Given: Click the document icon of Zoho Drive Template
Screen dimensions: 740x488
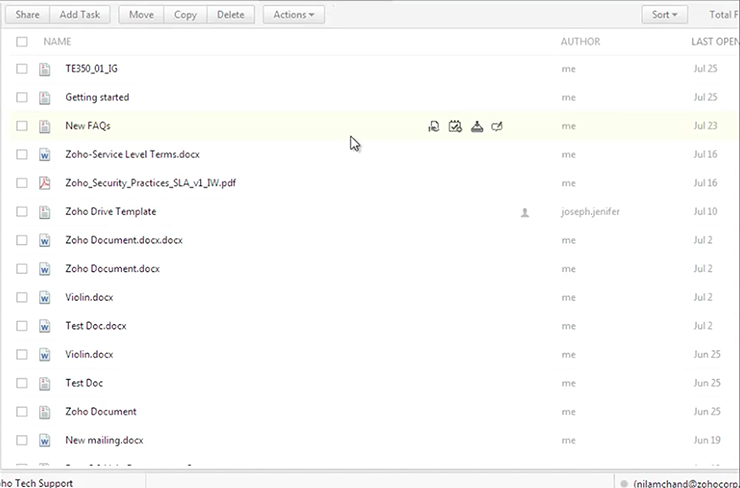Looking at the screenshot, I should pos(44,212).
